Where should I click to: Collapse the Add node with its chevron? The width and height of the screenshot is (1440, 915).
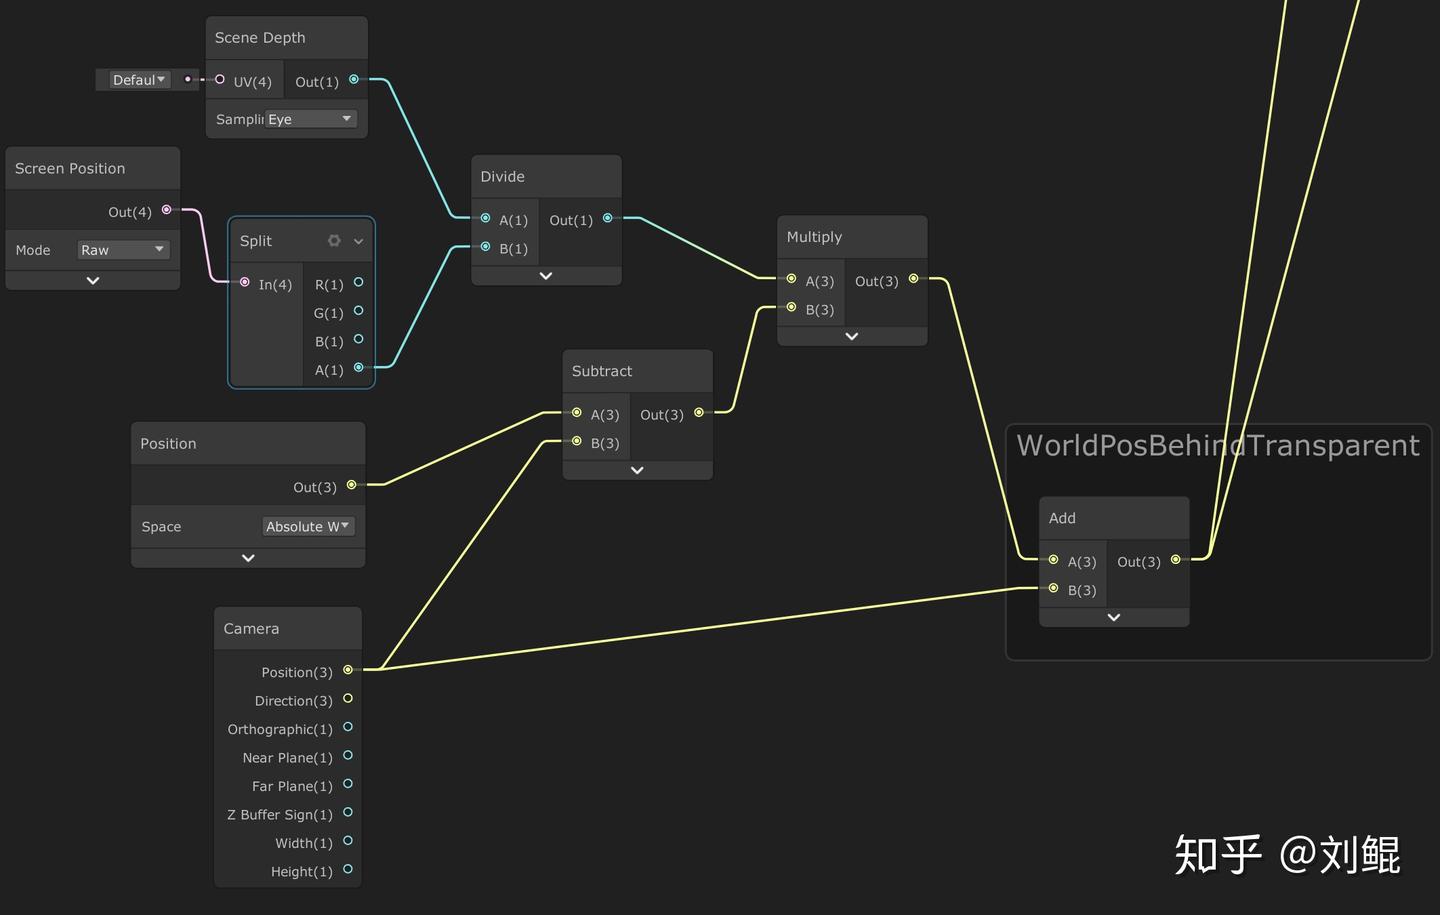[x=1113, y=617]
